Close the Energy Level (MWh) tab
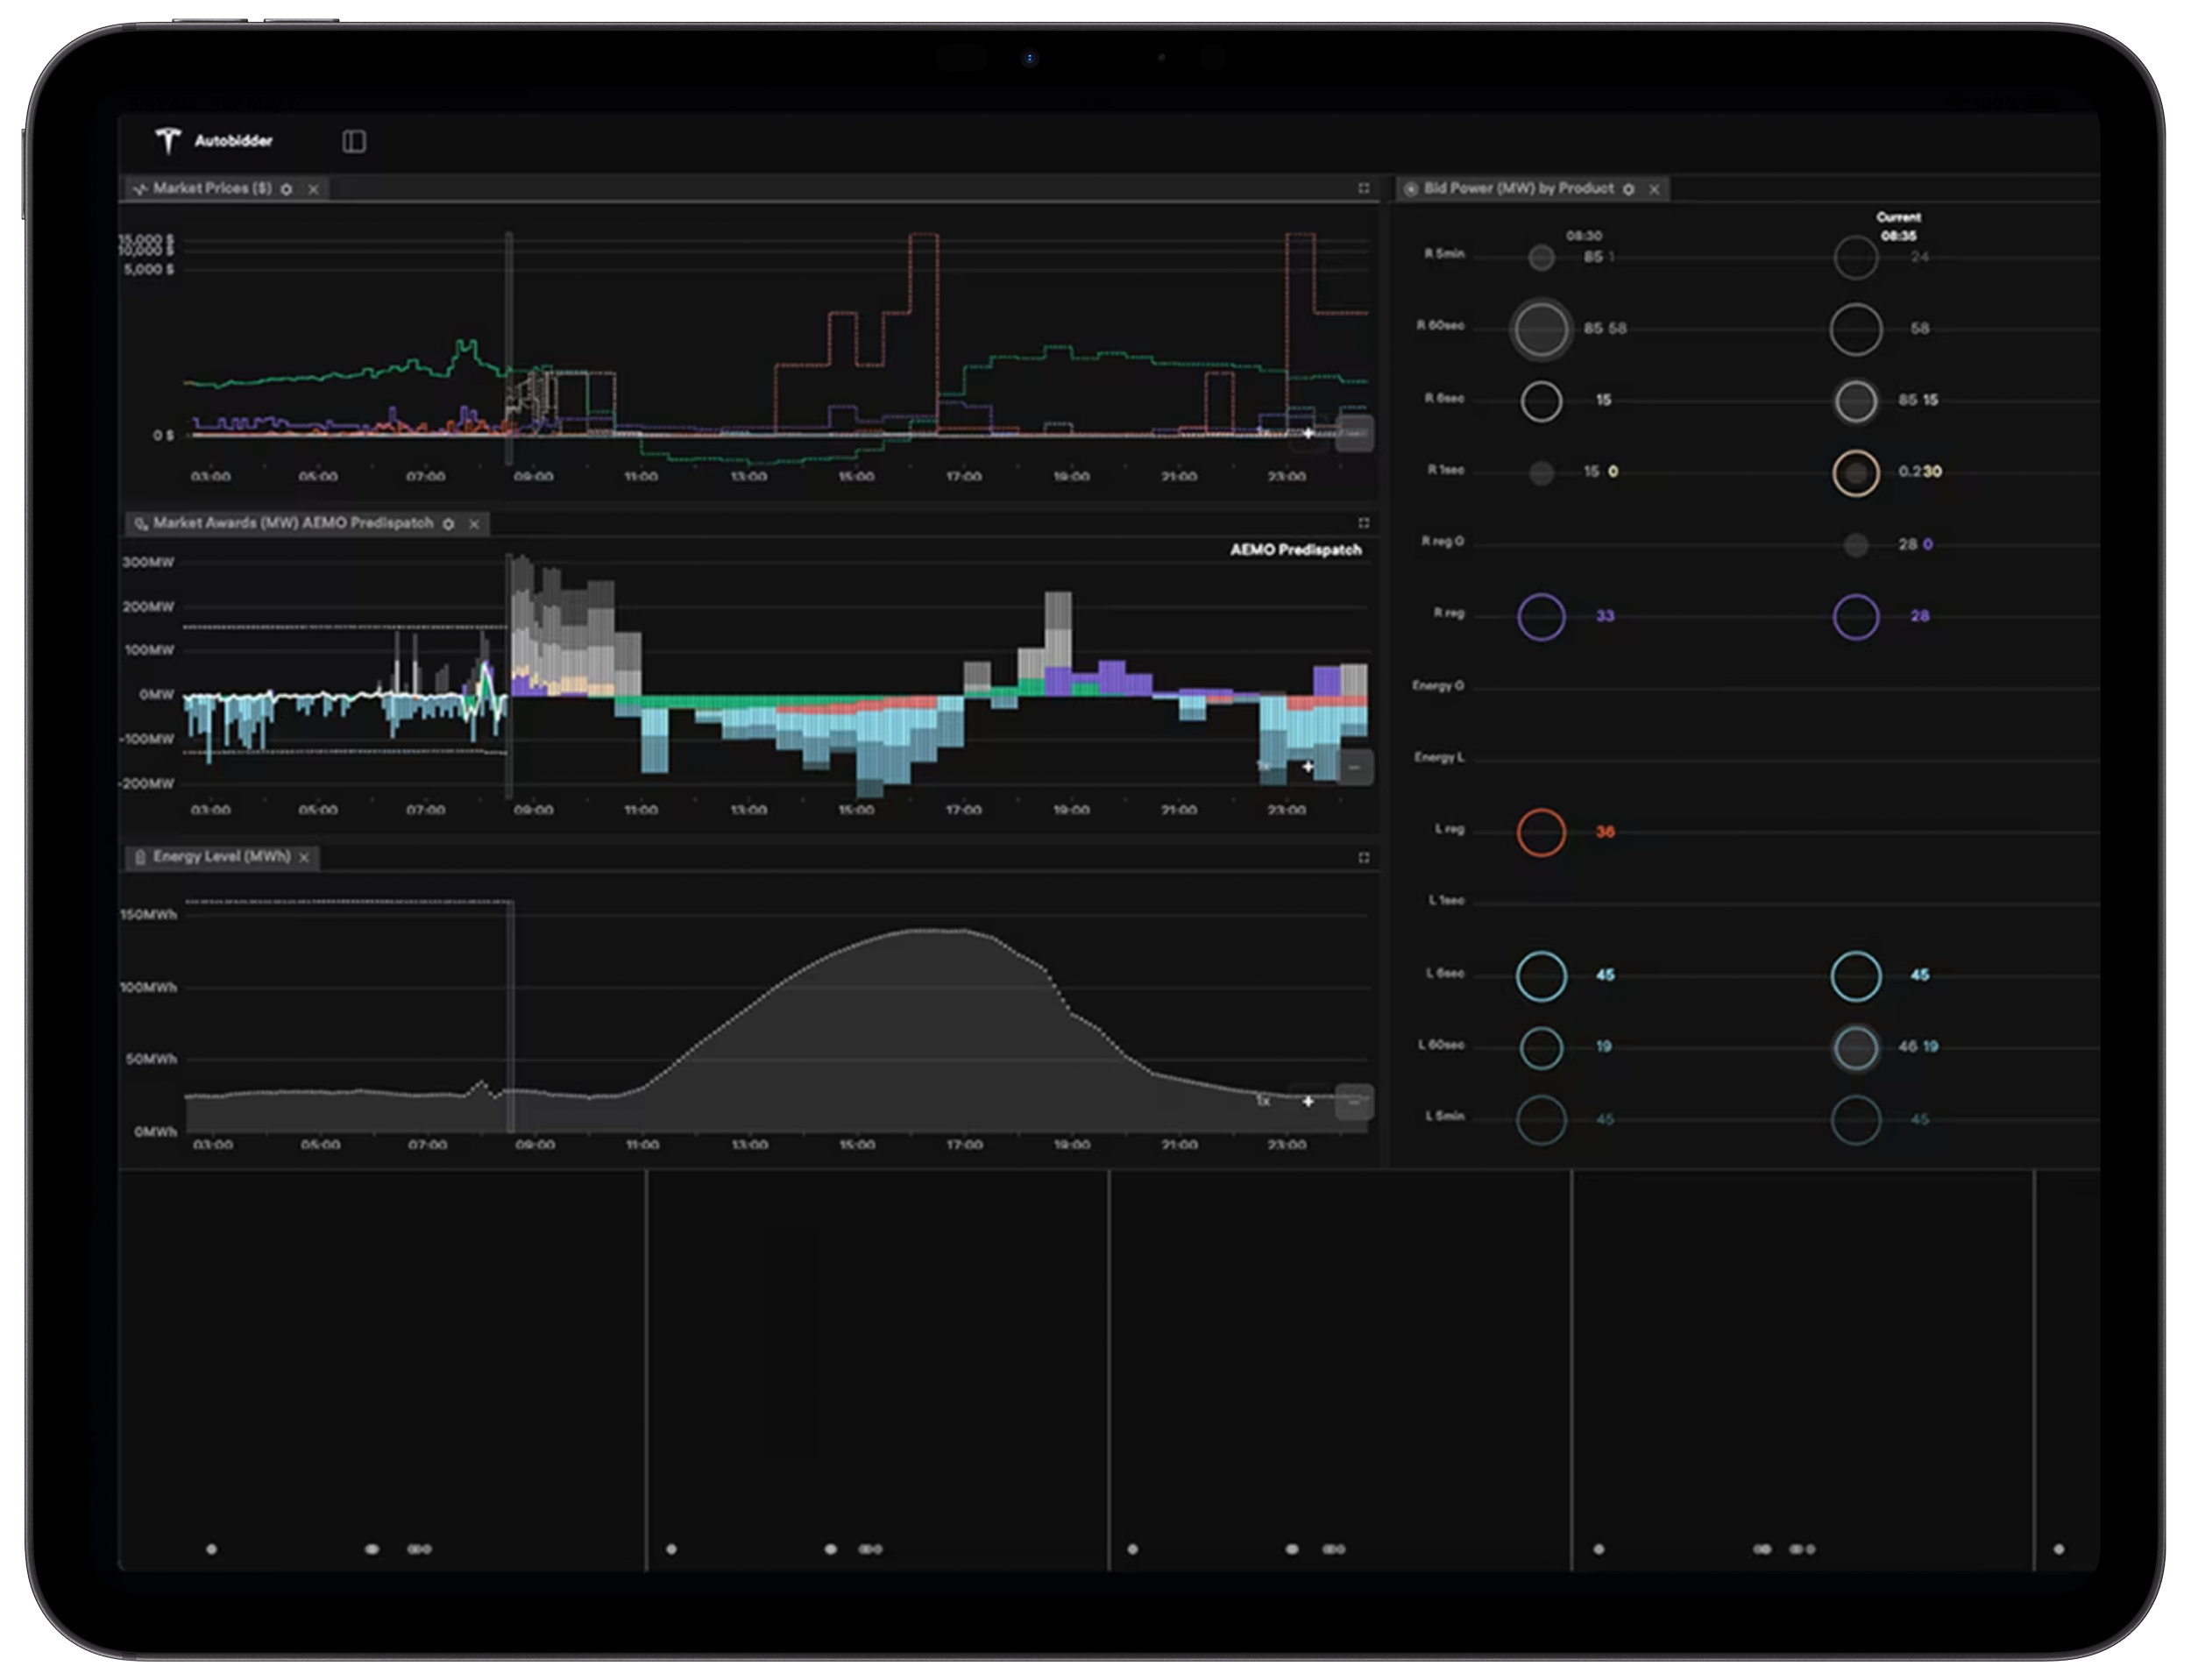The width and height of the screenshot is (2191, 1680). pos(304,858)
